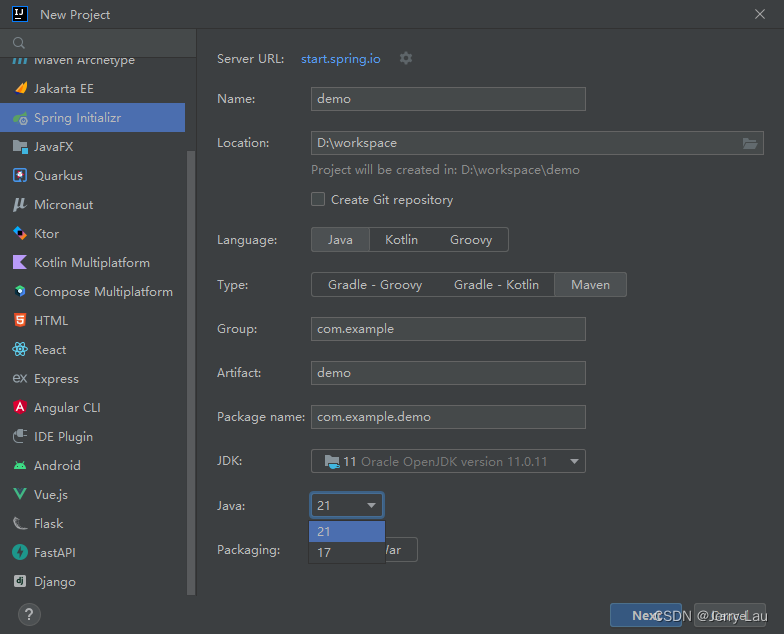Click the Spring Initializr leaf icon
Image resolution: width=784 pixels, height=634 pixels.
(x=20, y=118)
